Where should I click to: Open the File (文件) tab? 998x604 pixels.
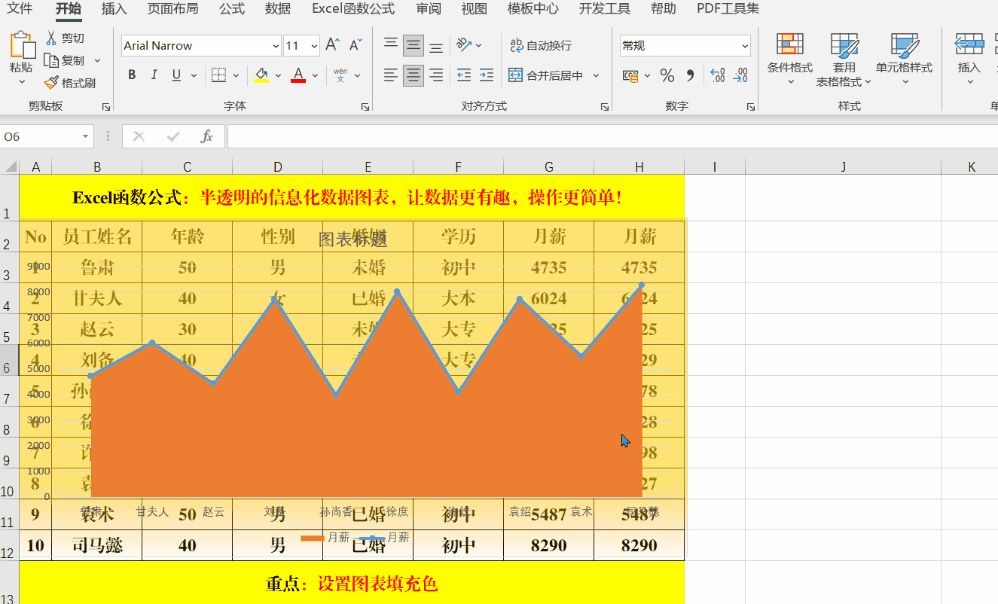19,9
